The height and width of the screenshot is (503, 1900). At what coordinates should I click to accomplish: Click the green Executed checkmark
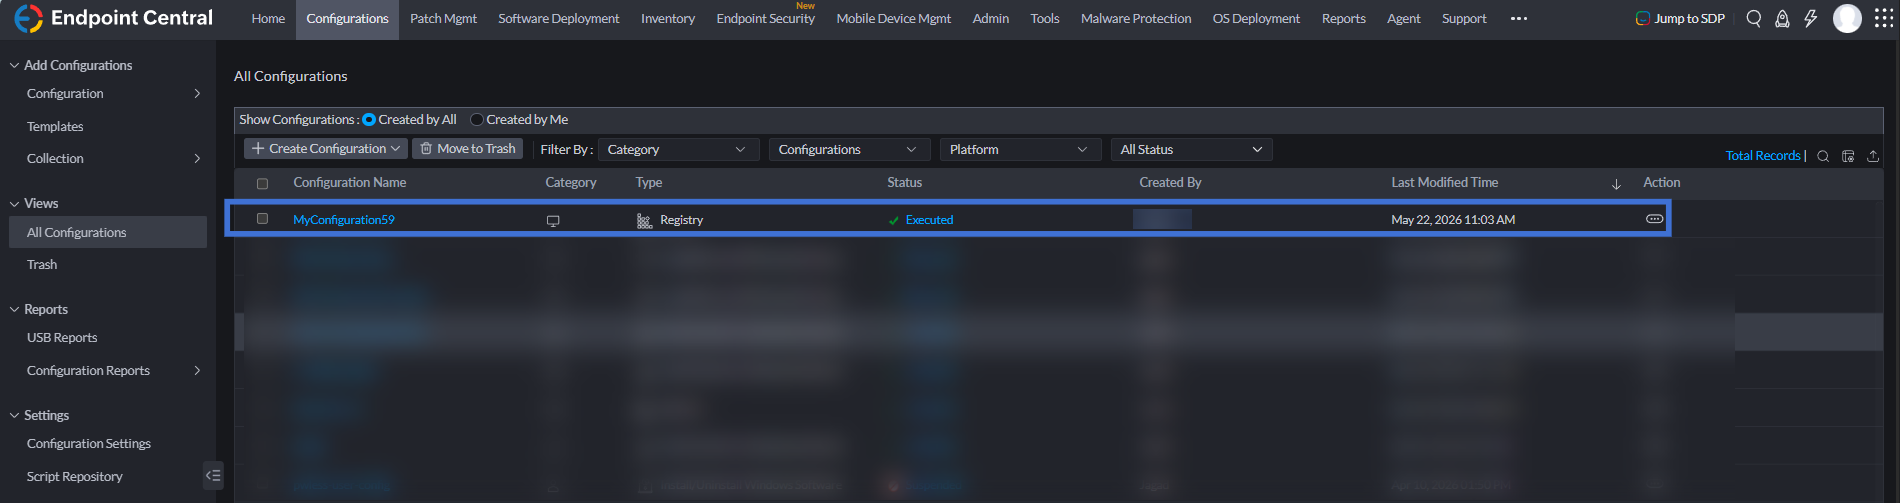click(894, 220)
